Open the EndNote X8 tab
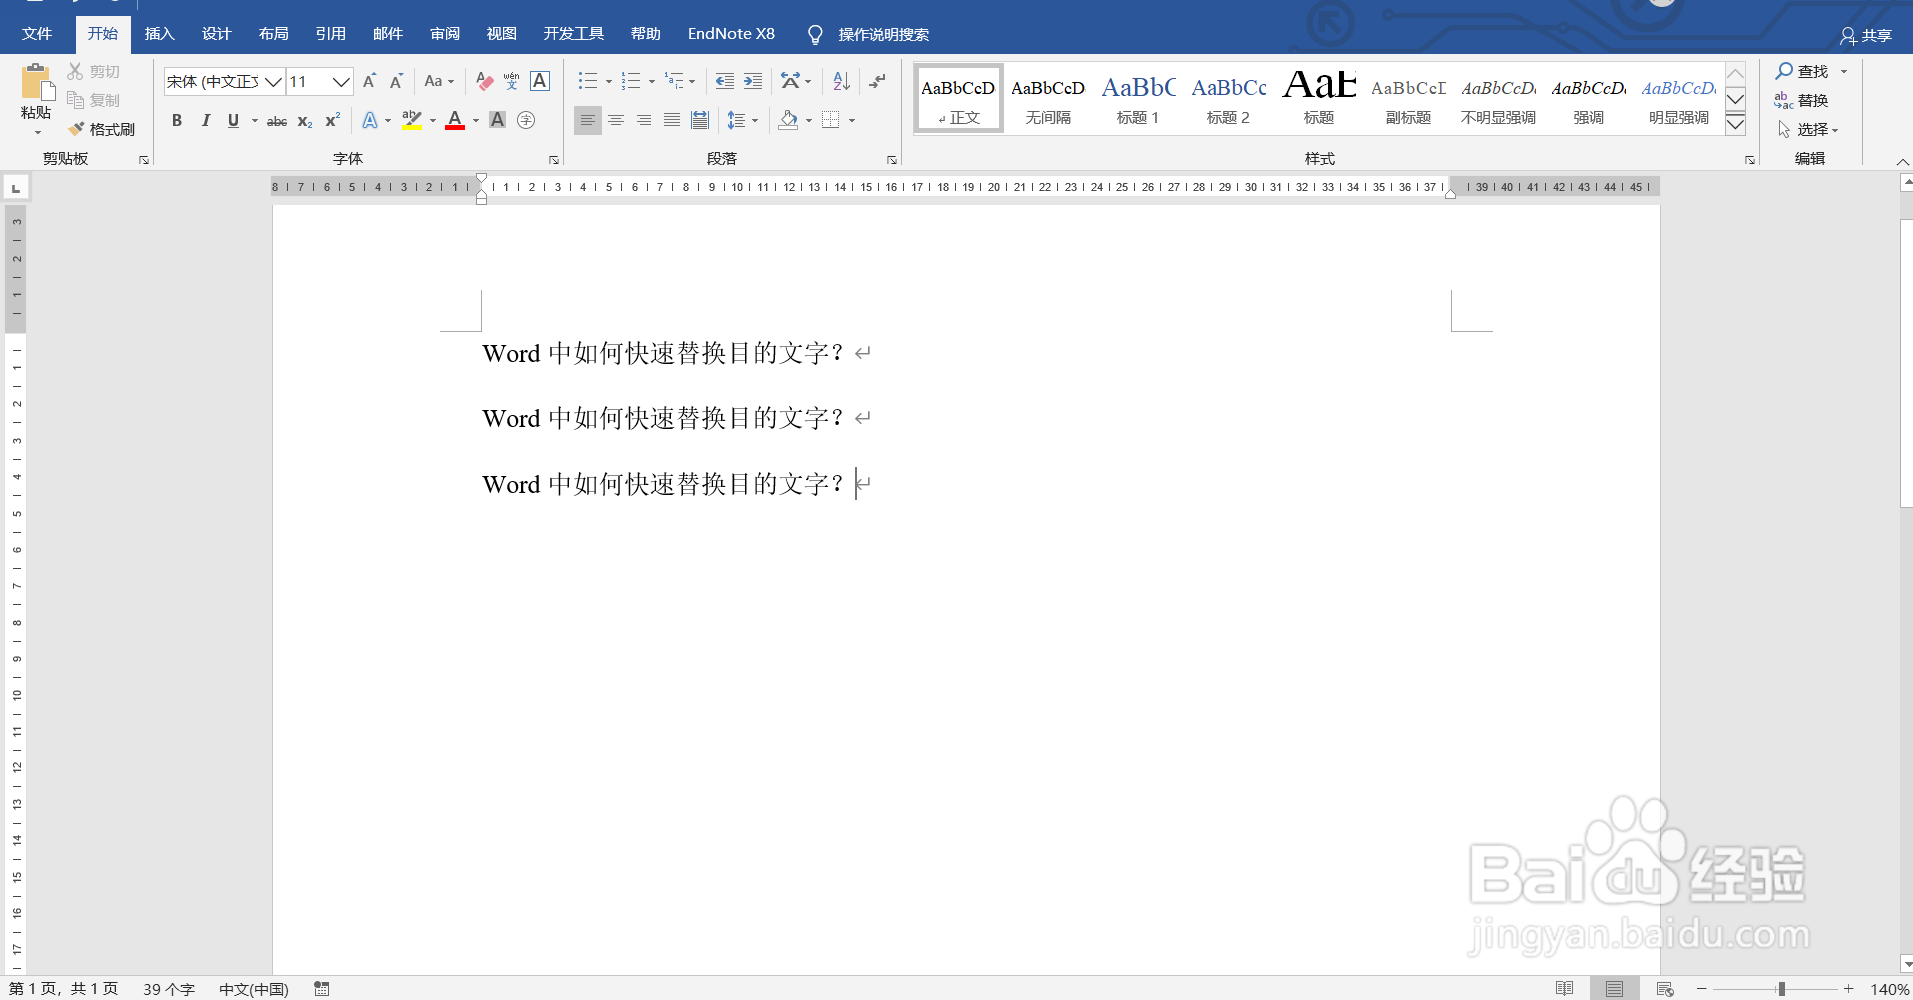Image resolution: width=1913 pixels, height=1000 pixels. (731, 33)
